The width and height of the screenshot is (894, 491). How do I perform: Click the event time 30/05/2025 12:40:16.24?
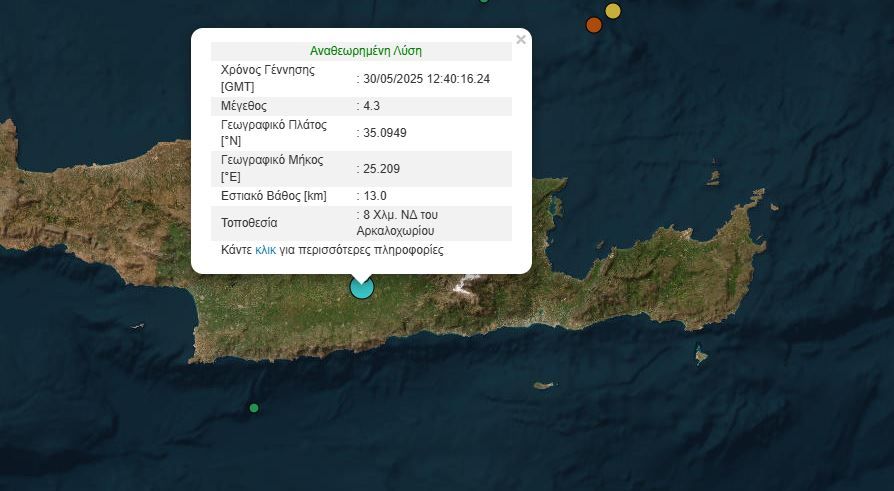[x=427, y=78]
